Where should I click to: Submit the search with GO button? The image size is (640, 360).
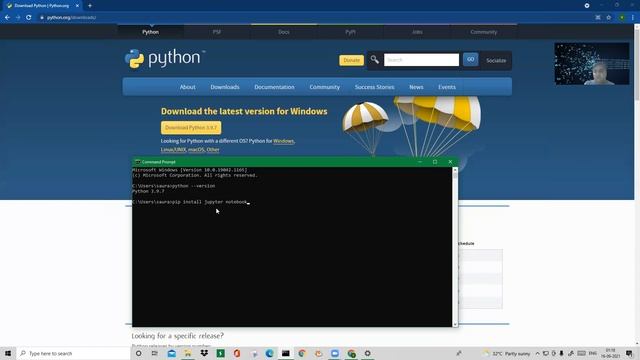click(471, 60)
